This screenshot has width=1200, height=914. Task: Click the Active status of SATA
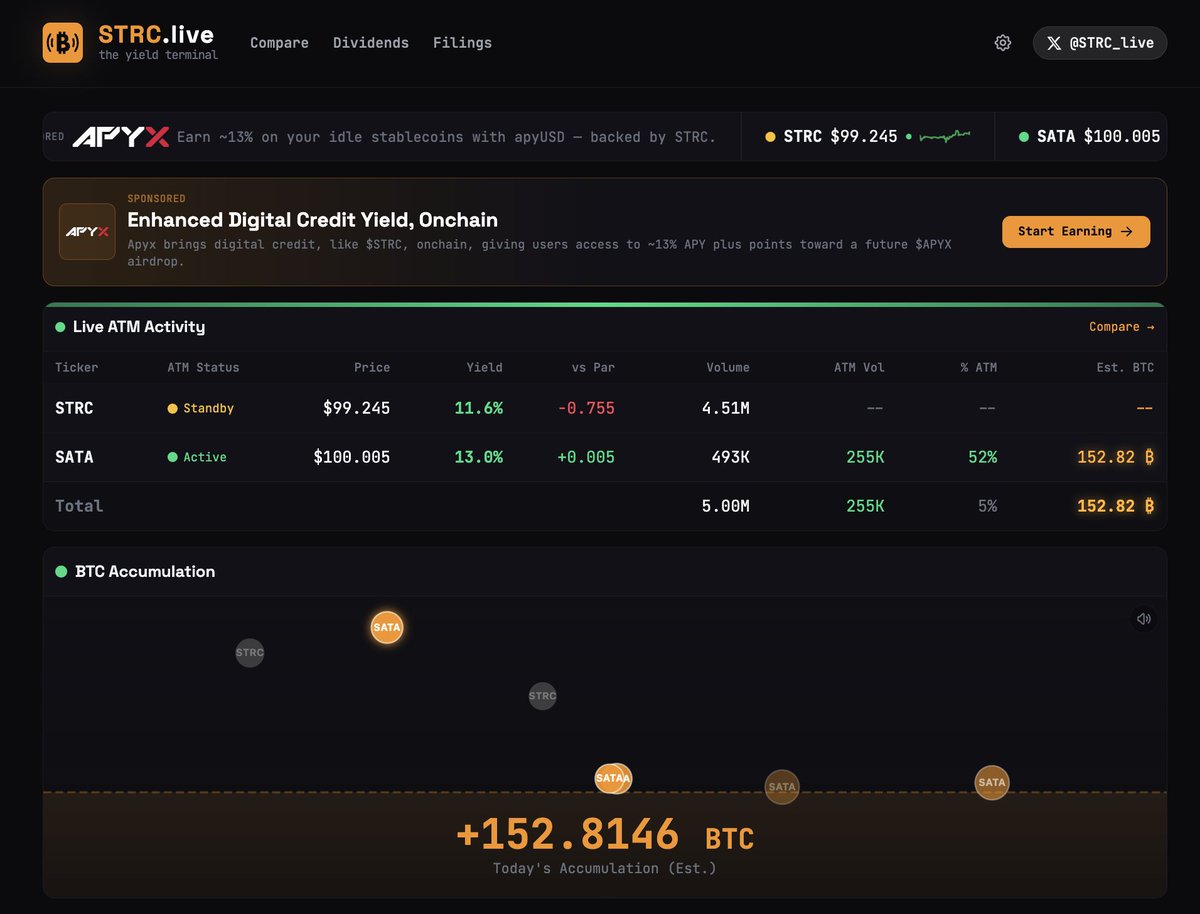tap(197, 457)
